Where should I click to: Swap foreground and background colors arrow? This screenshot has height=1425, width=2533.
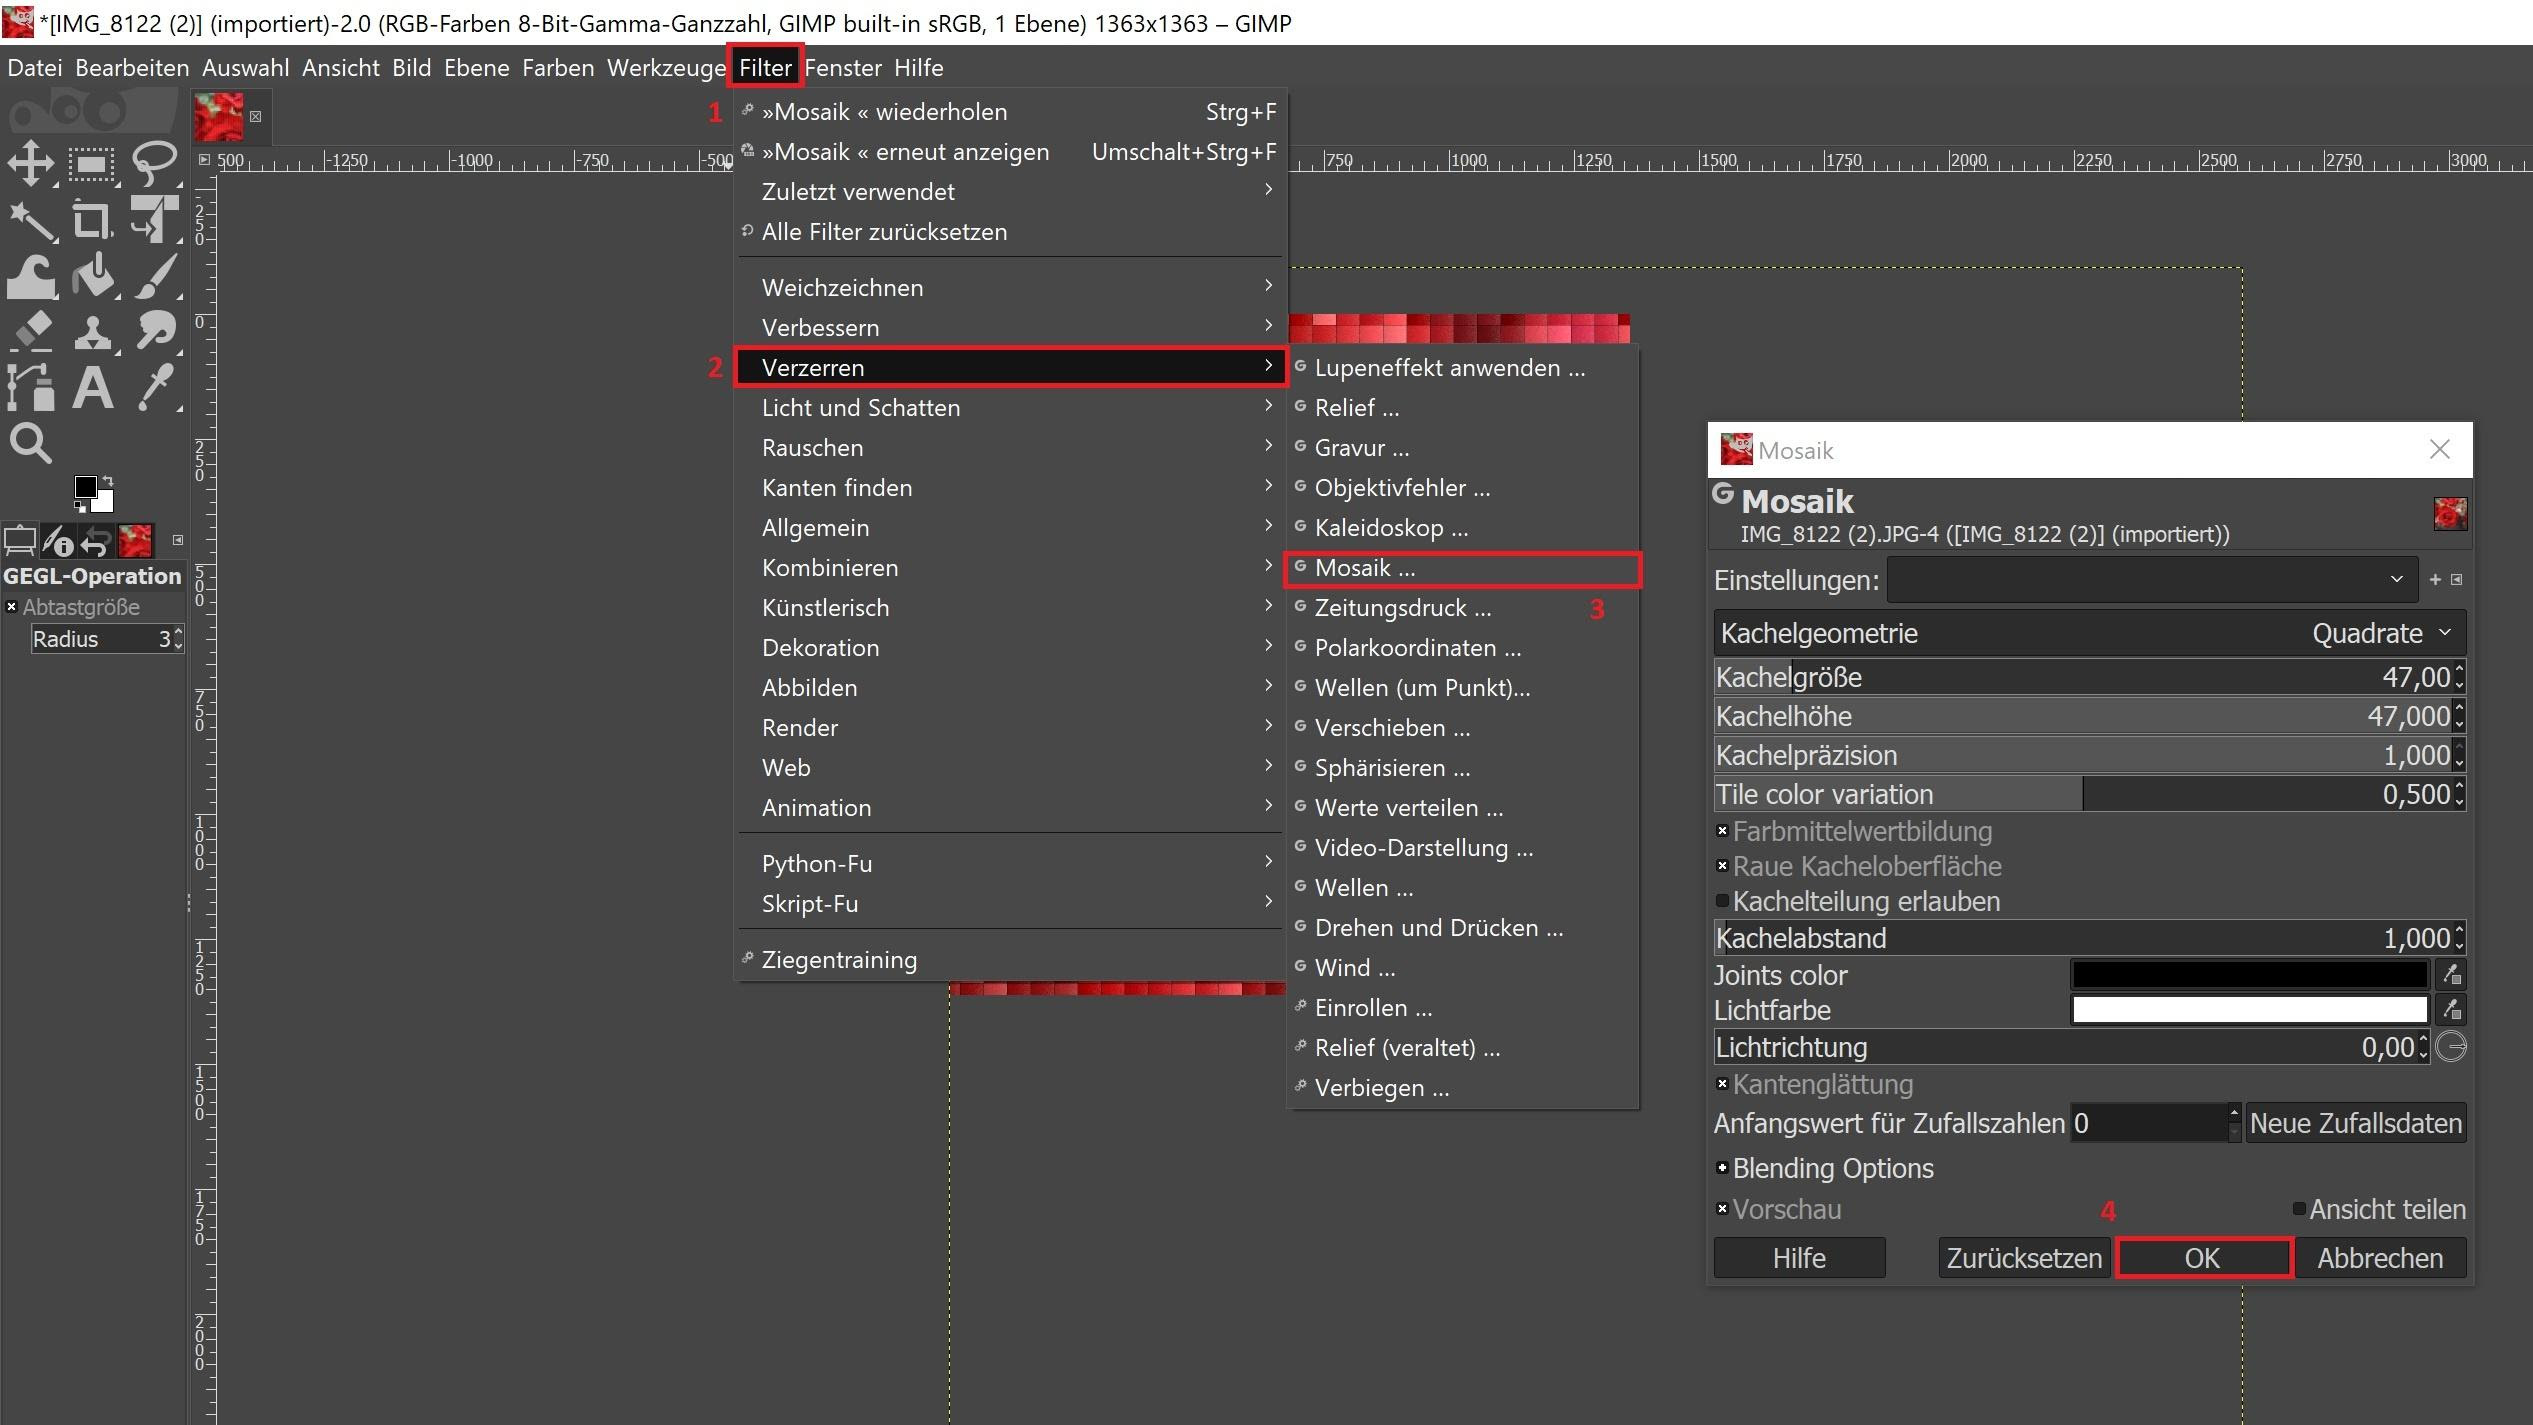tap(108, 480)
